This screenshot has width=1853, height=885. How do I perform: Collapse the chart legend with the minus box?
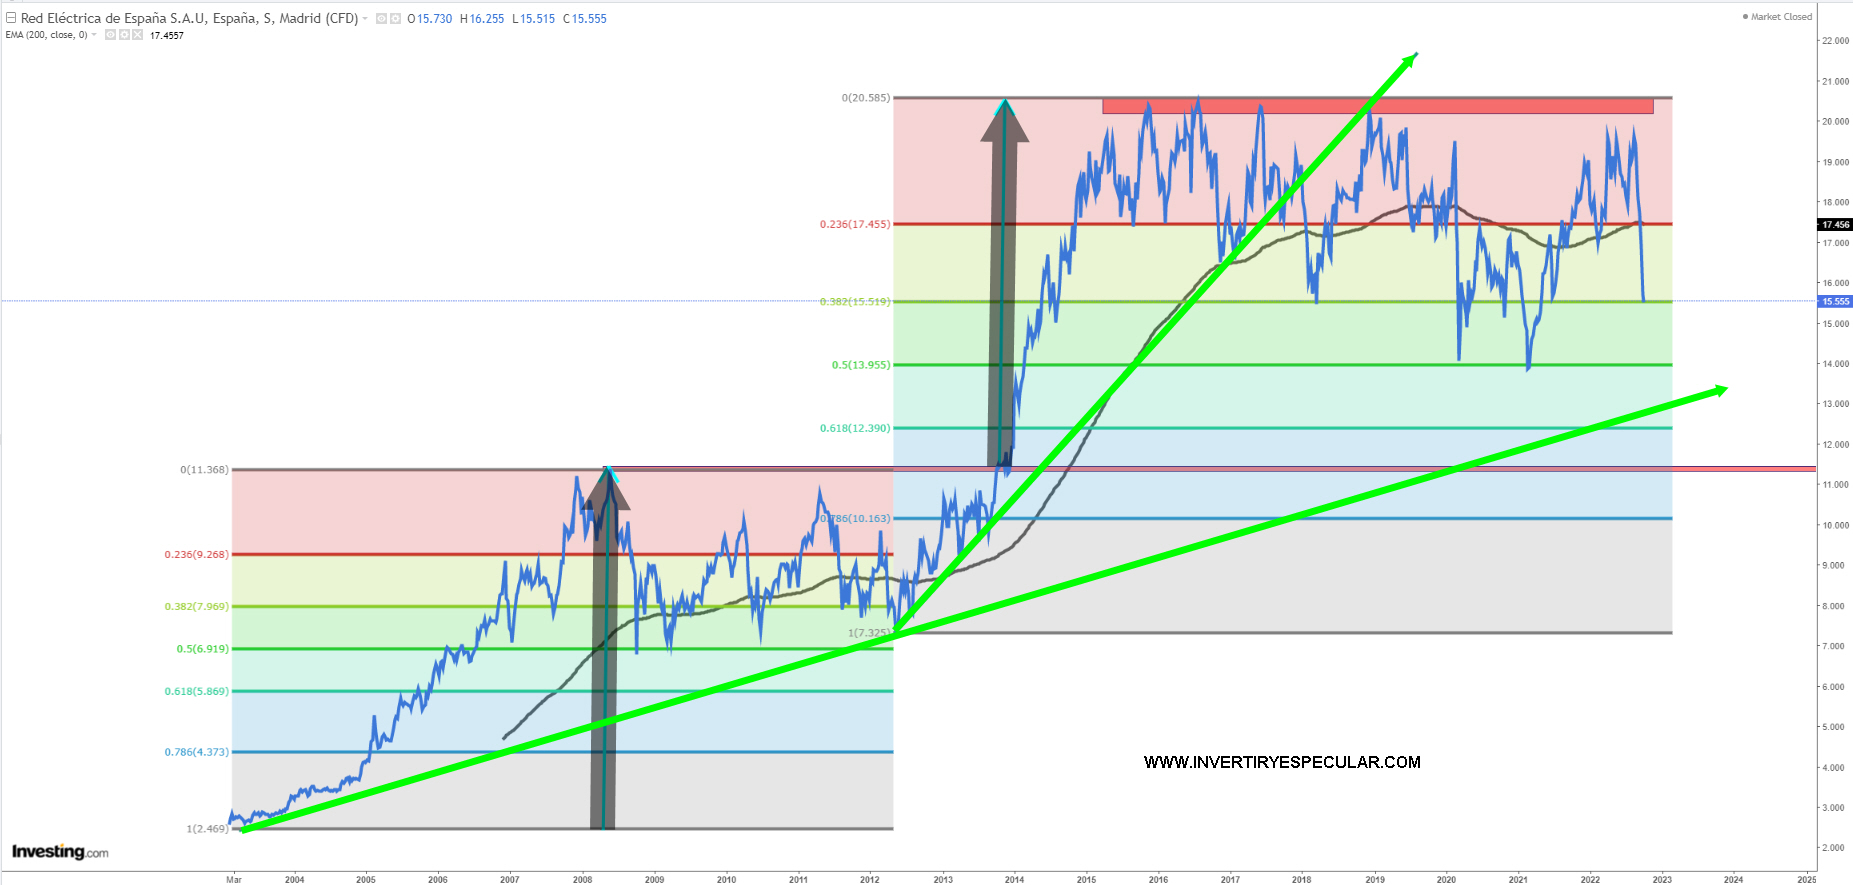11,18
